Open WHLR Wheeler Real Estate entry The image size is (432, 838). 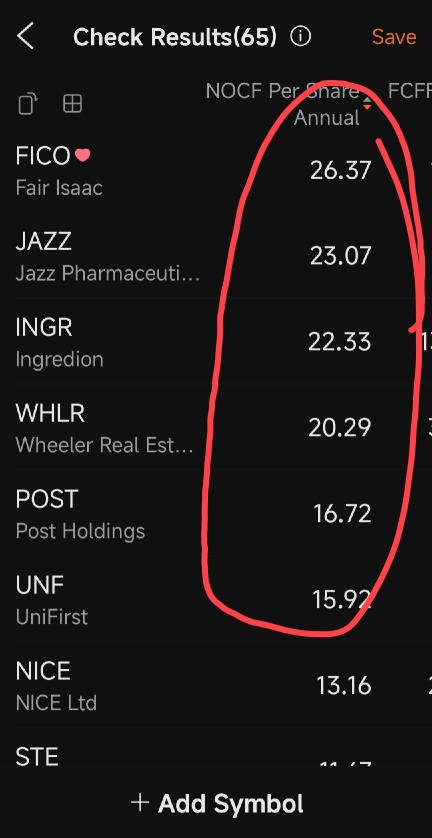click(x=216, y=427)
